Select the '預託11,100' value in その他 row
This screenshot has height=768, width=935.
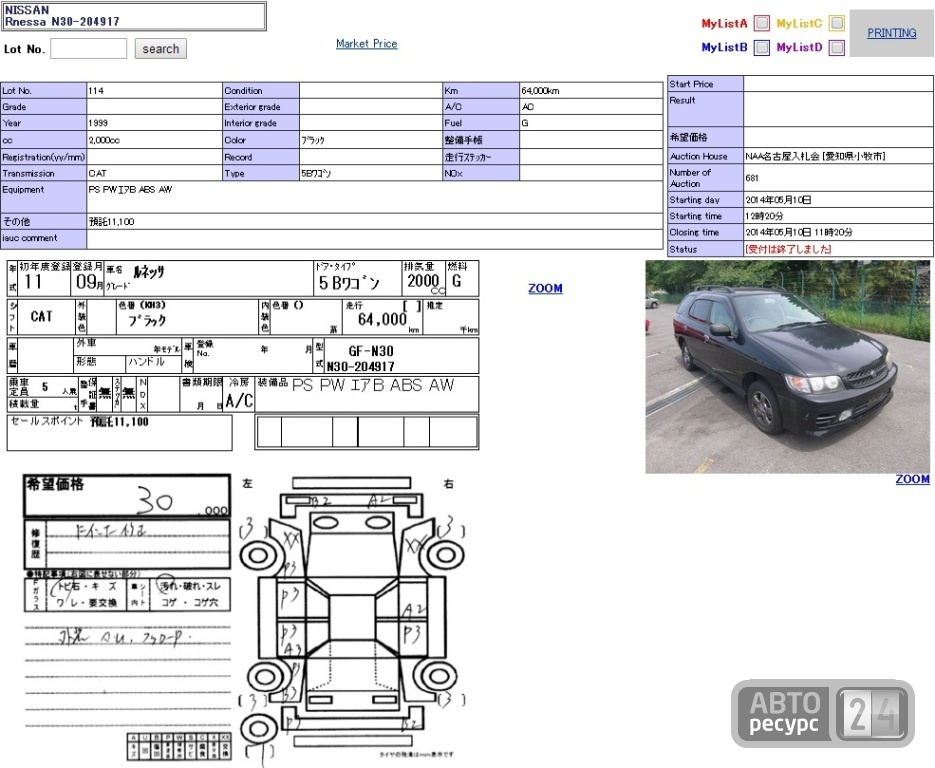pyautogui.click(x=112, y=222)
